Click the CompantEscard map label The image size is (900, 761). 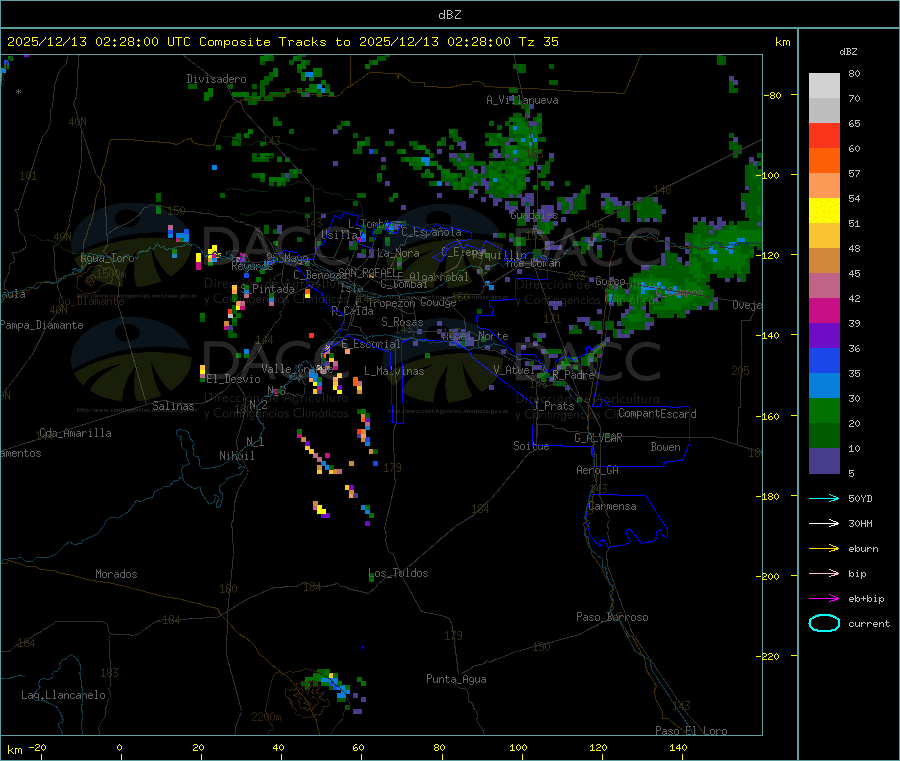657,413
